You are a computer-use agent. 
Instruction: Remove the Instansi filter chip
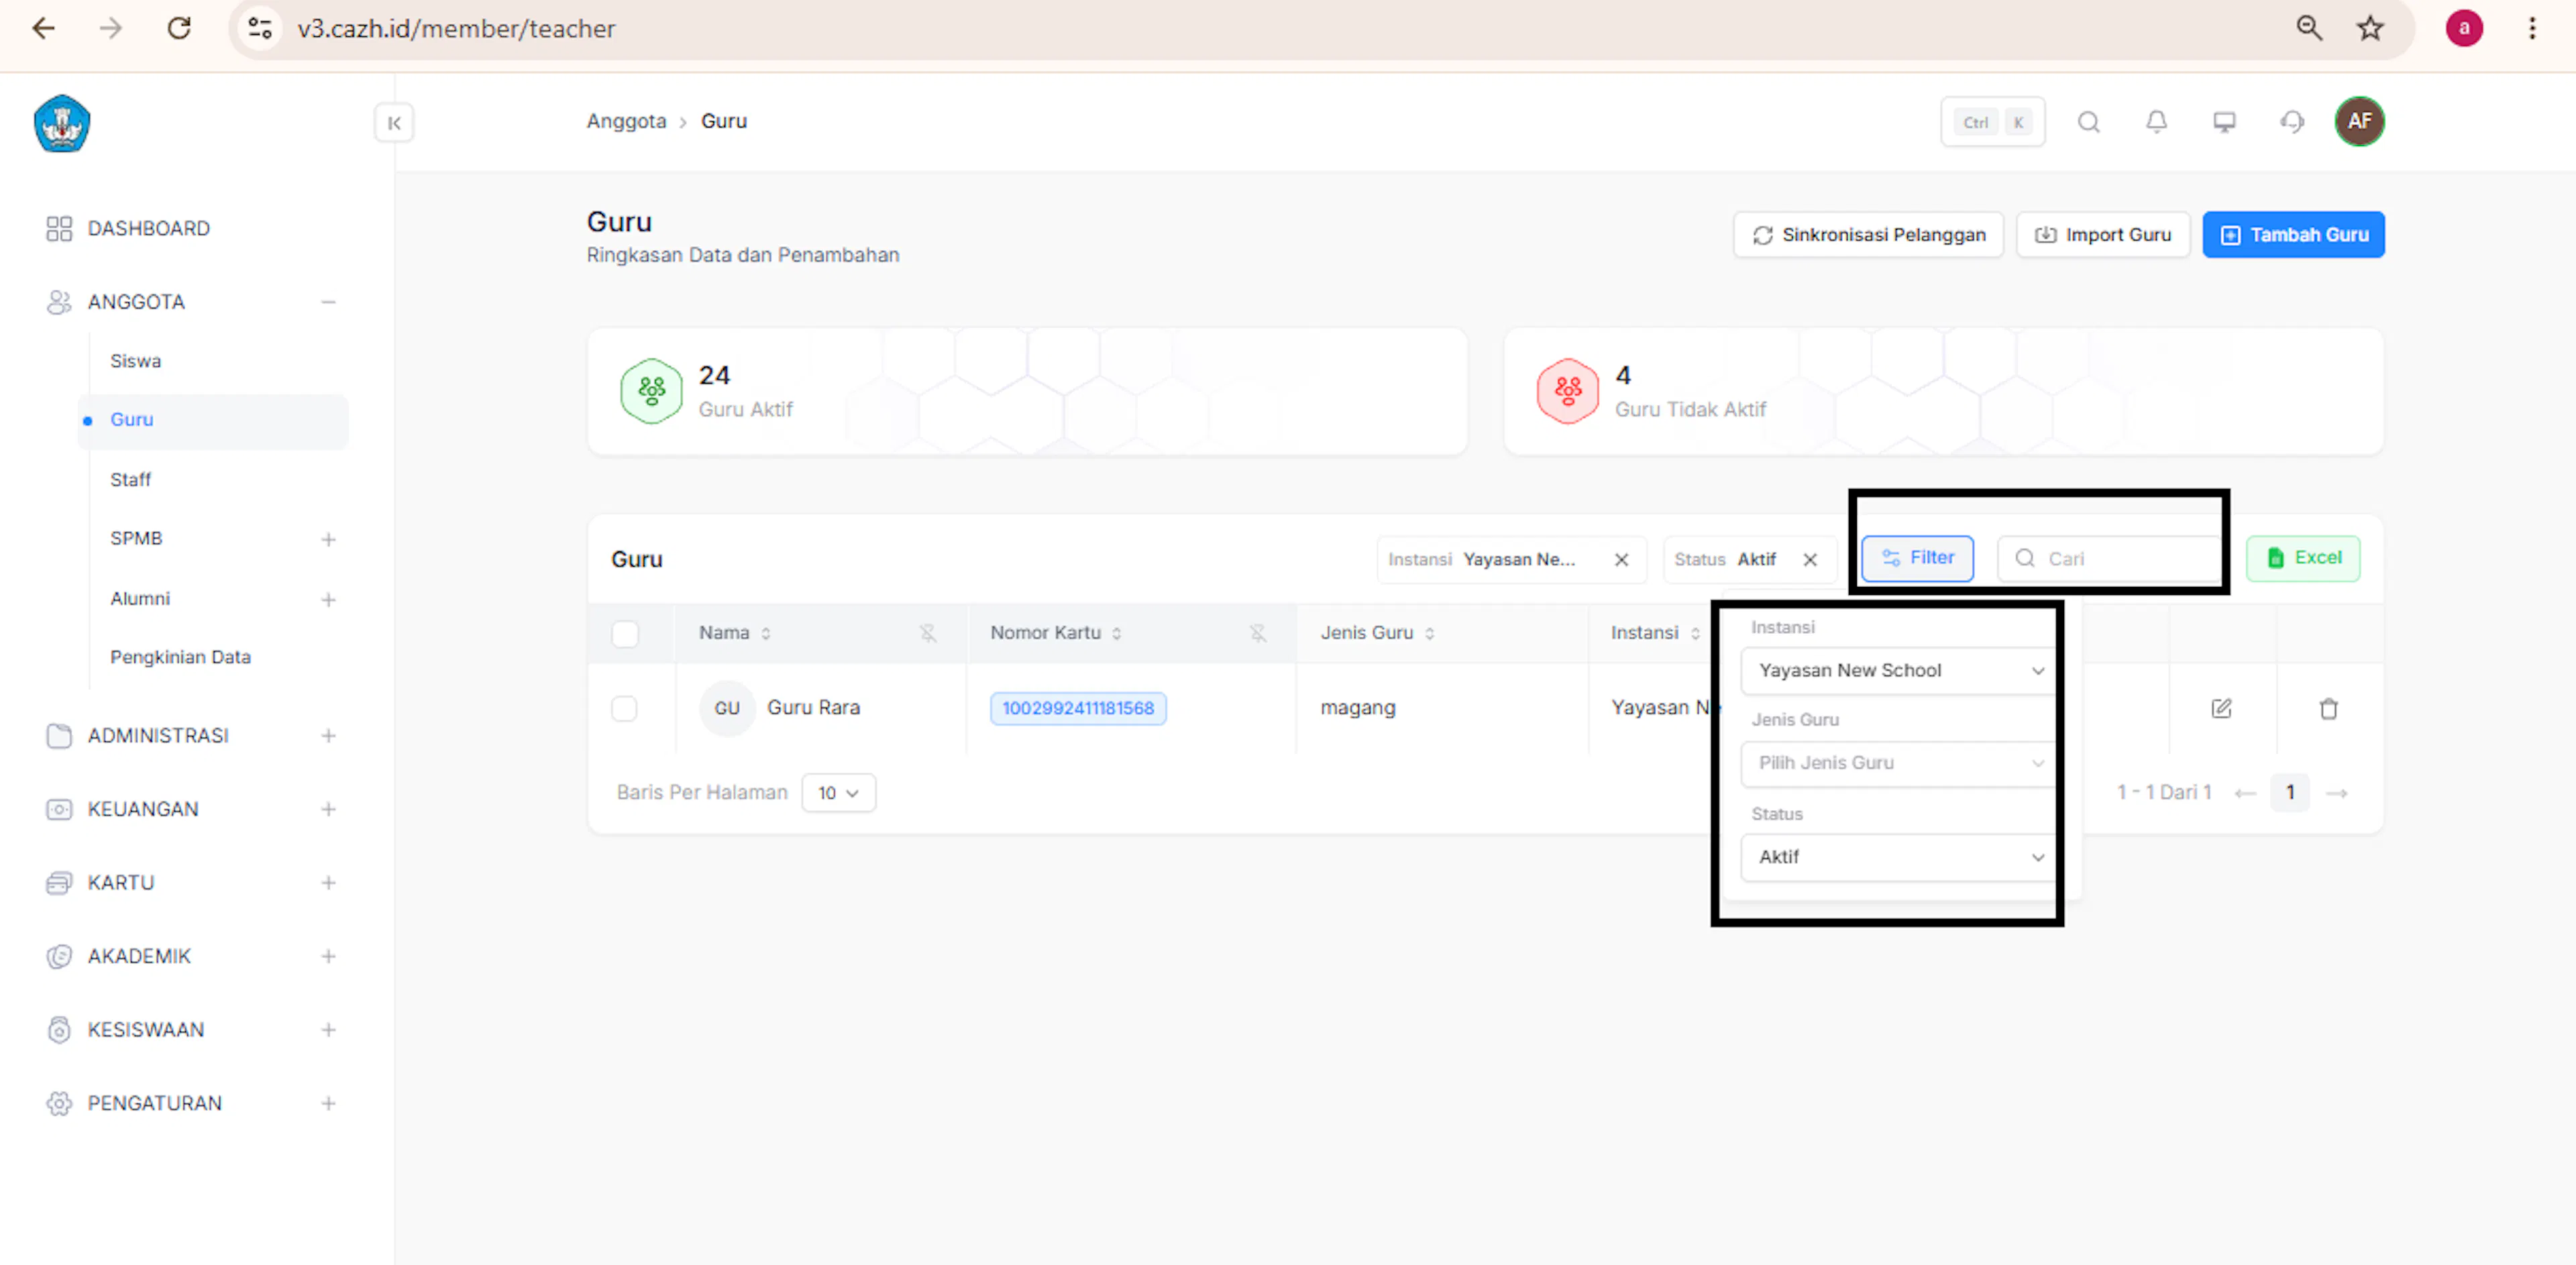(x=1621, y=560)
